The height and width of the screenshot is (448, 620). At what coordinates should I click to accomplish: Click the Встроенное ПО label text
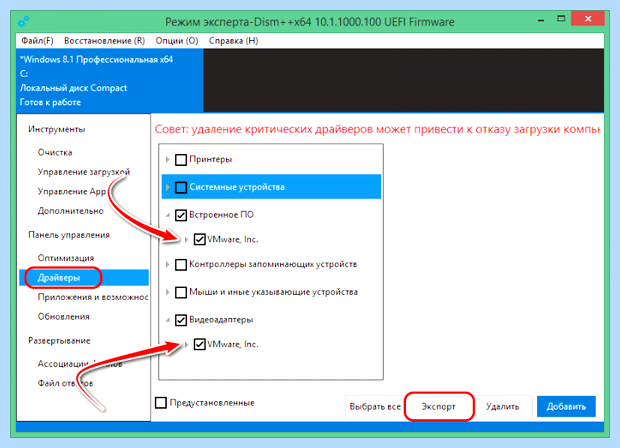point(221,215)
